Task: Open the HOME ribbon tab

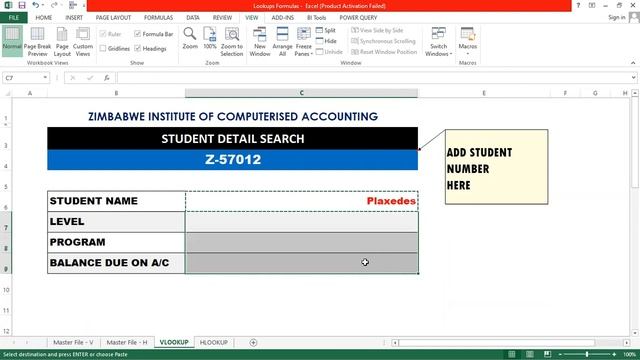Action: click(x=43, y=18)
